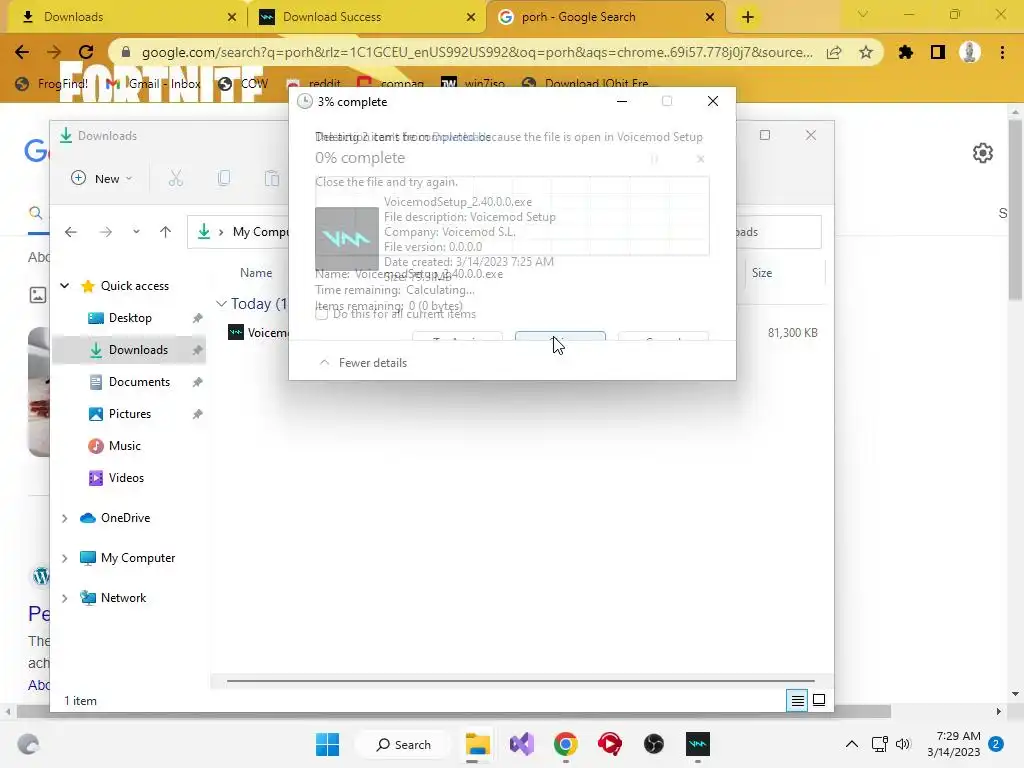Click the Chrome back arrow button

22,52
